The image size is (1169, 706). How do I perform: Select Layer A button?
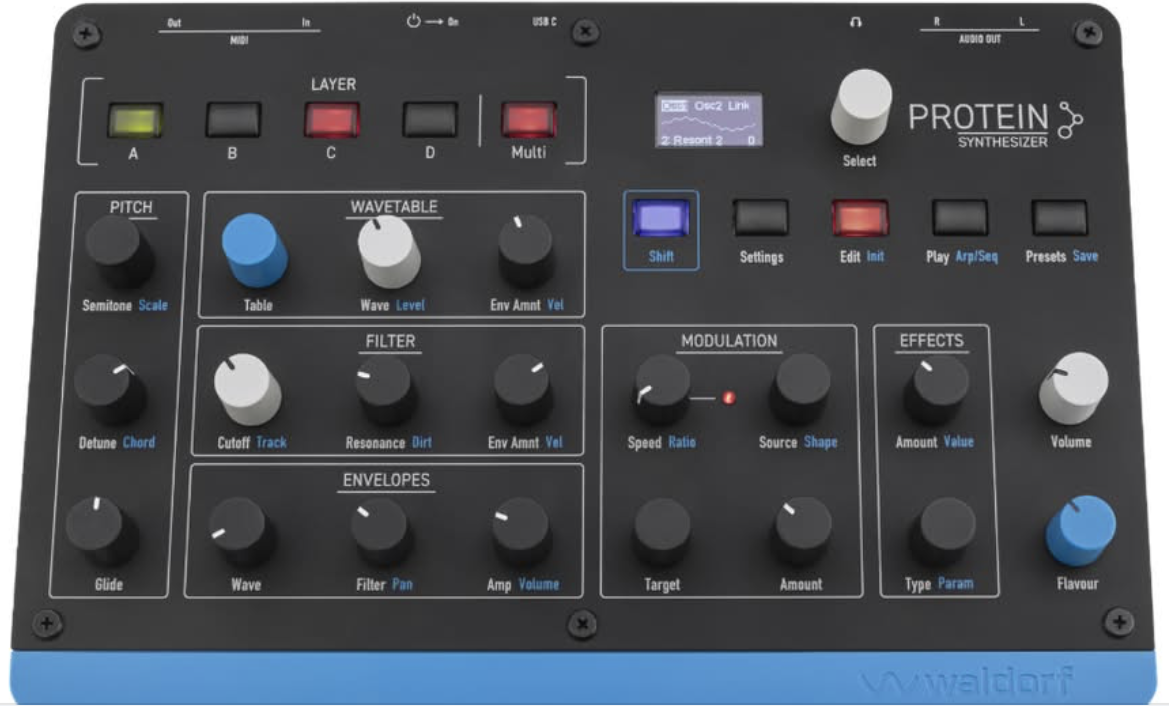coord(135,121)
